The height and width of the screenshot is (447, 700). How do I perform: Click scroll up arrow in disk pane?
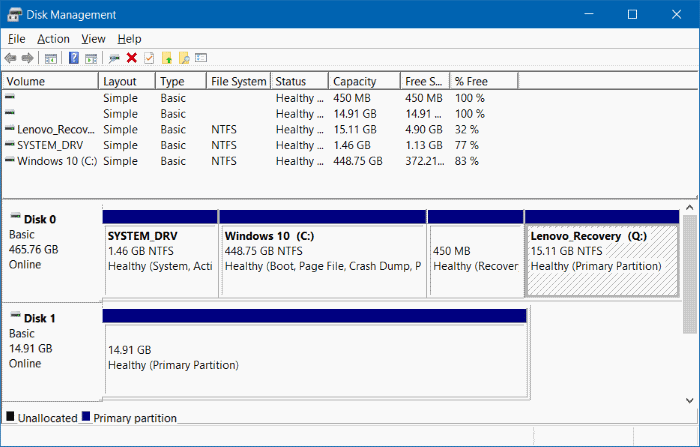689,208
